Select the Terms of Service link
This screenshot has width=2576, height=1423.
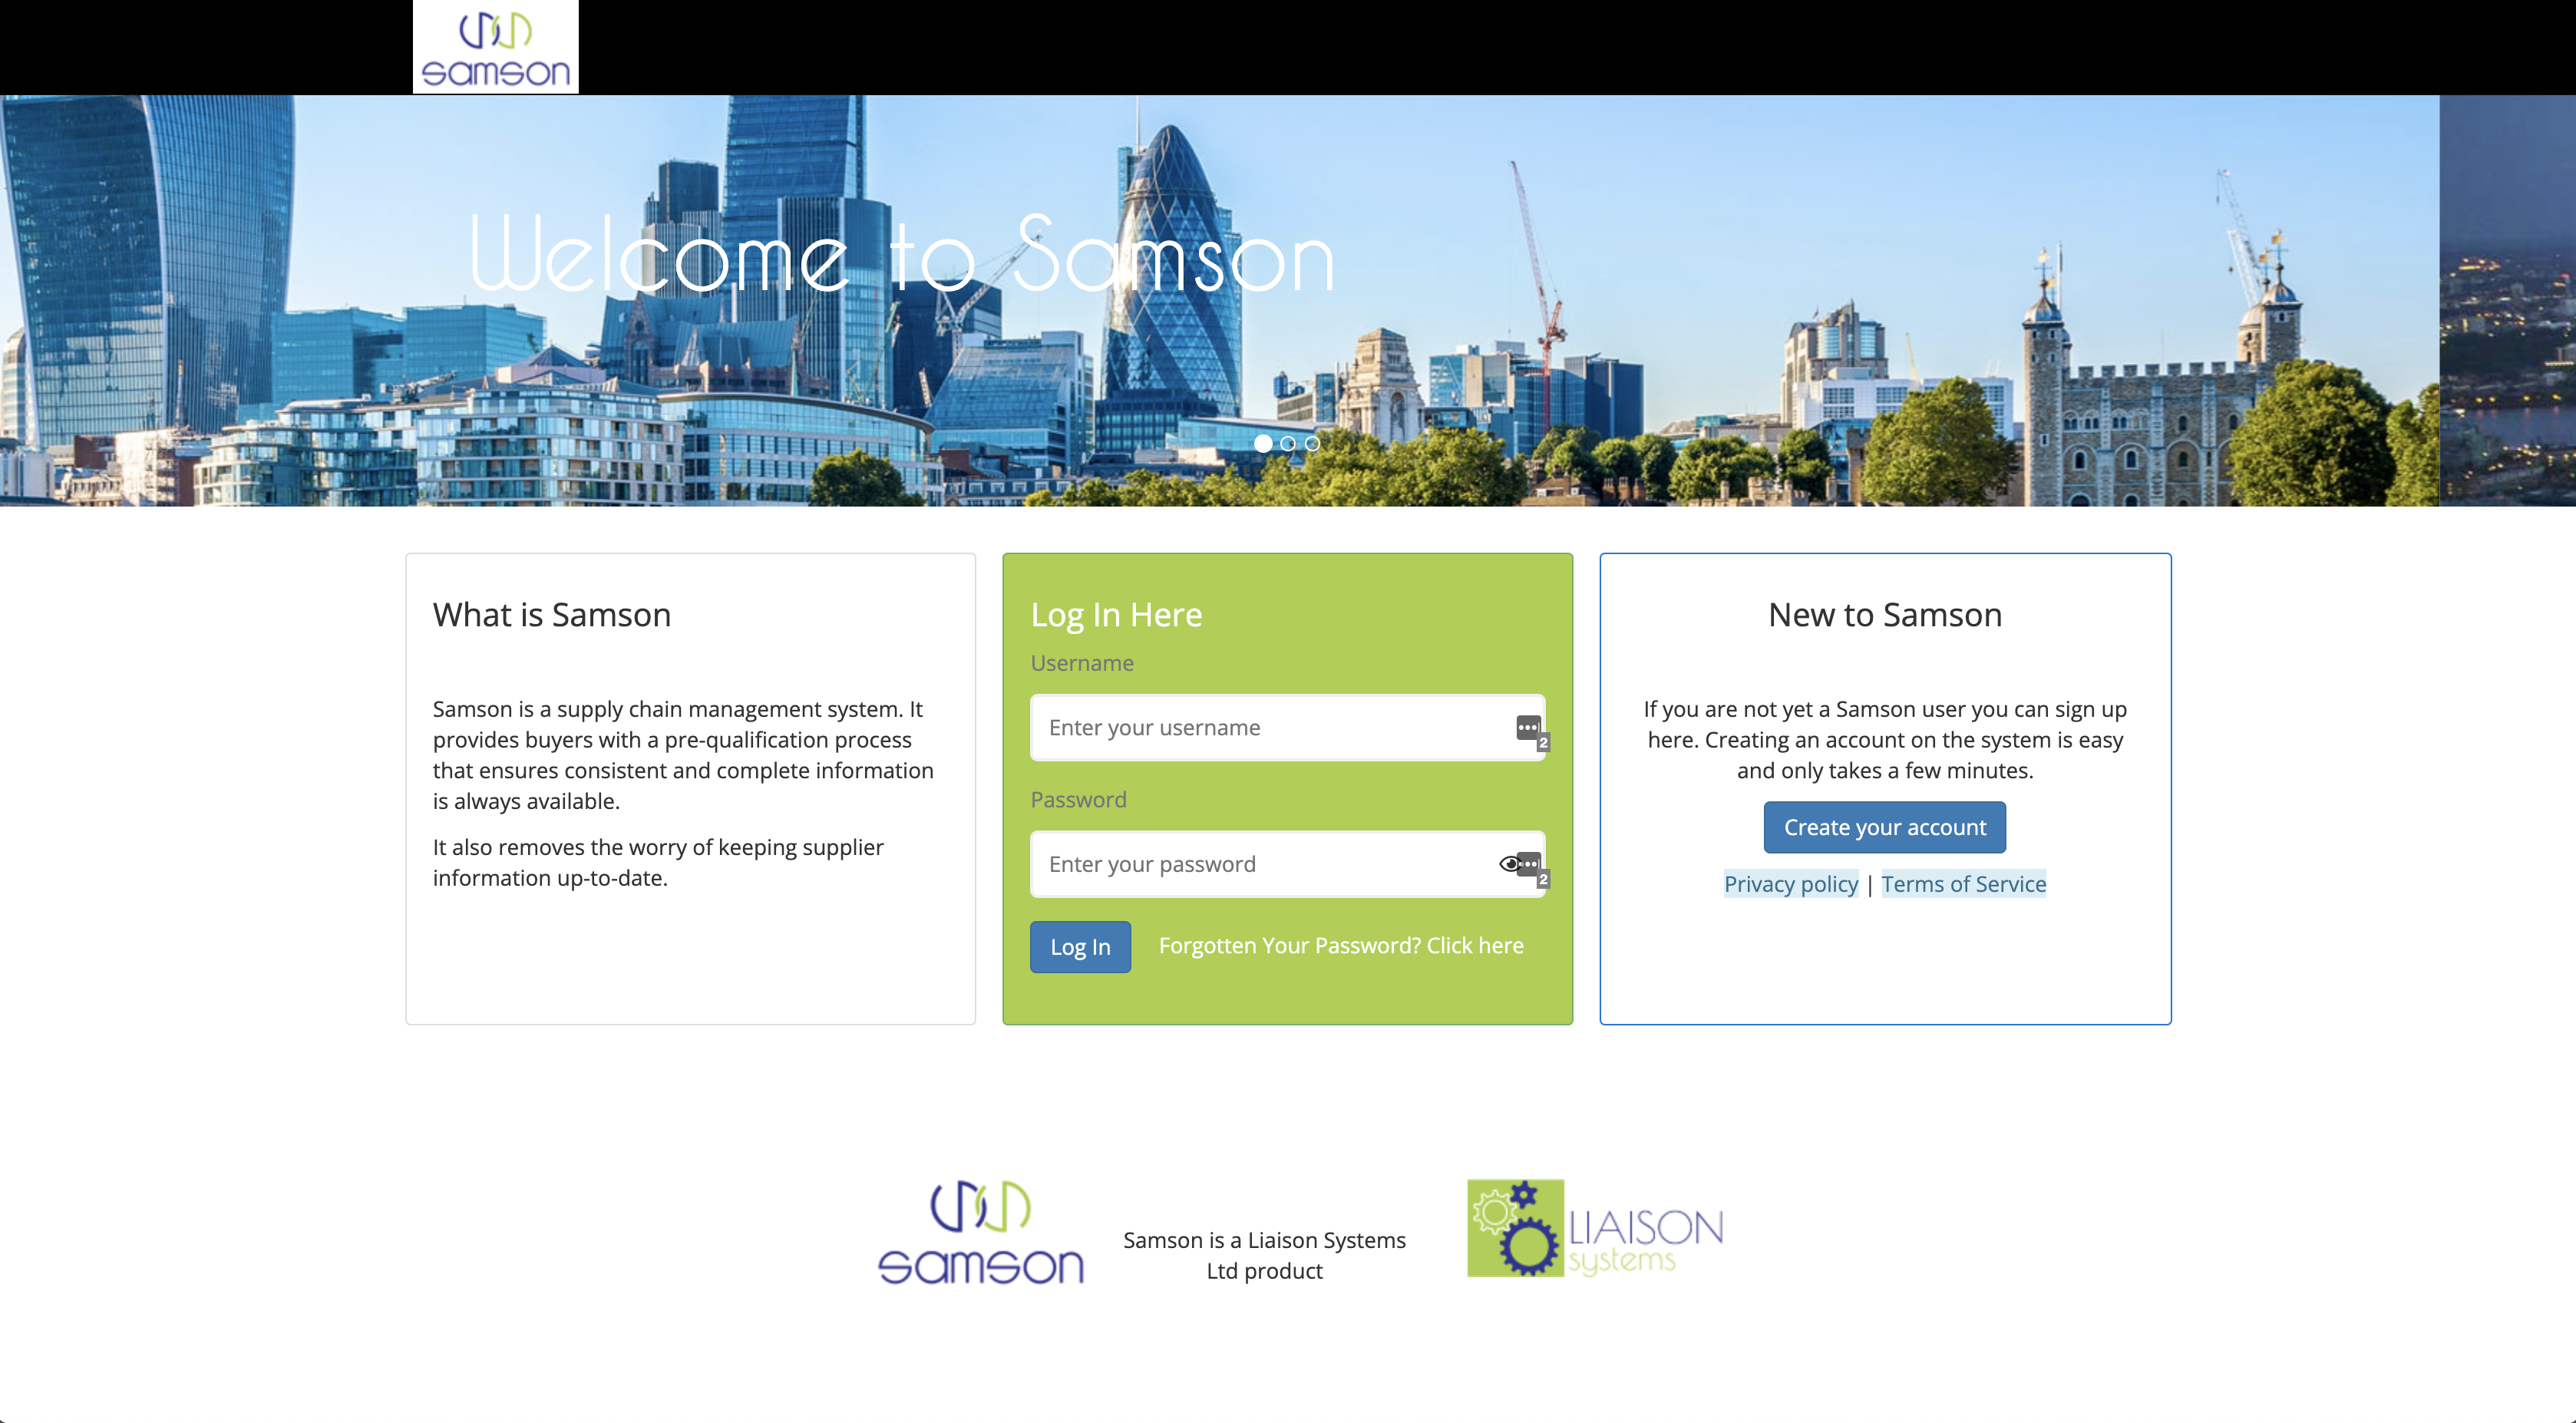pos(1963,881)
